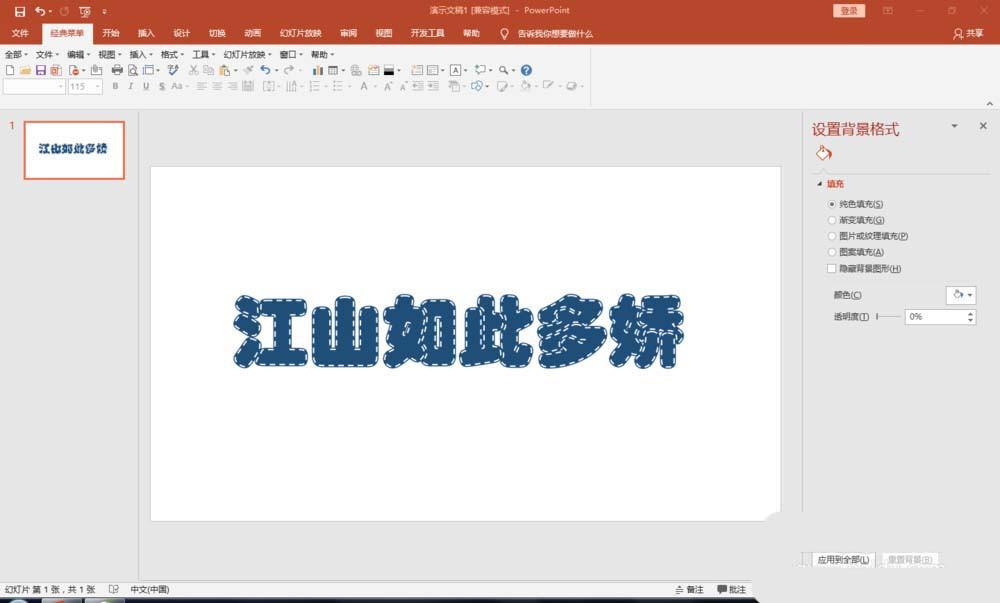Open the 颜色 color dropdown

[x=960, y=294]
